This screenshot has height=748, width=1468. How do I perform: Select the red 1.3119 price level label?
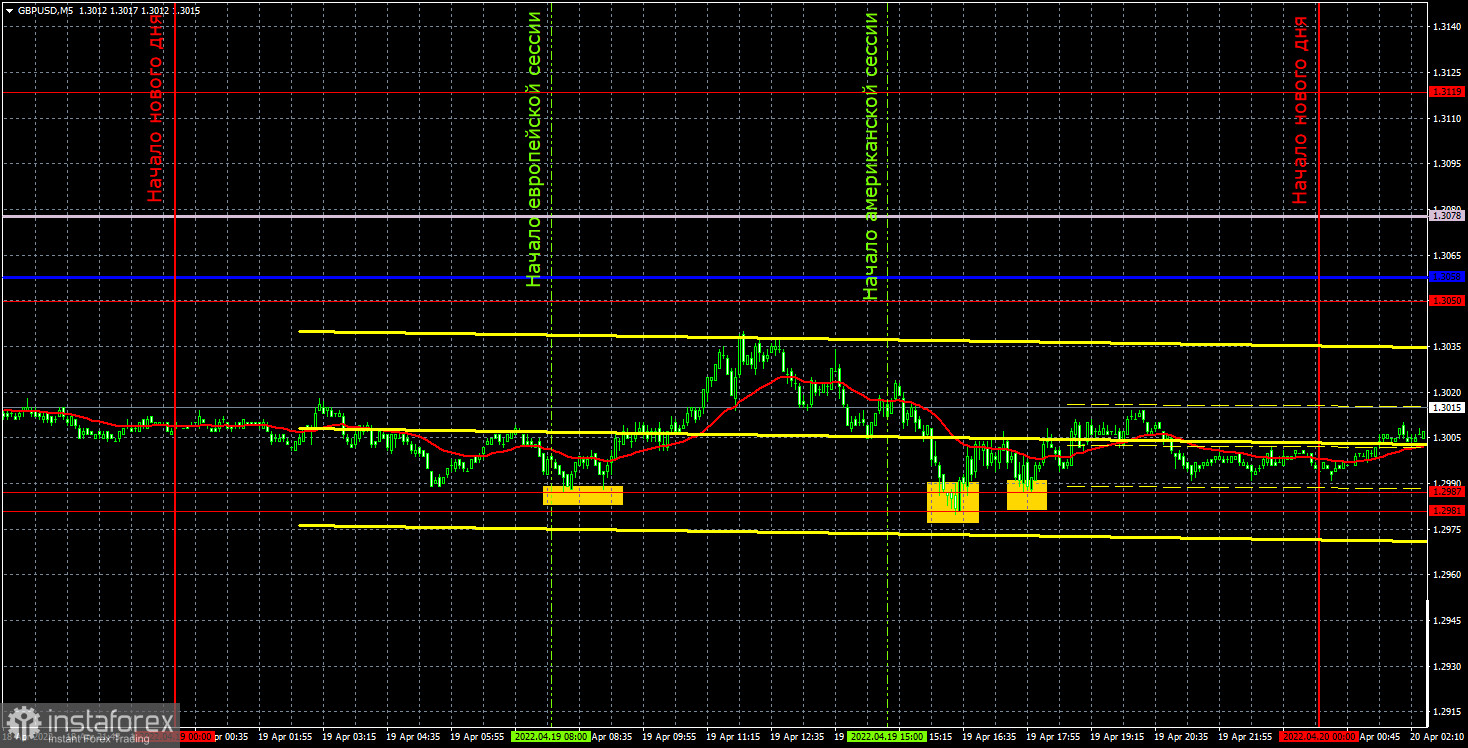1447,92
